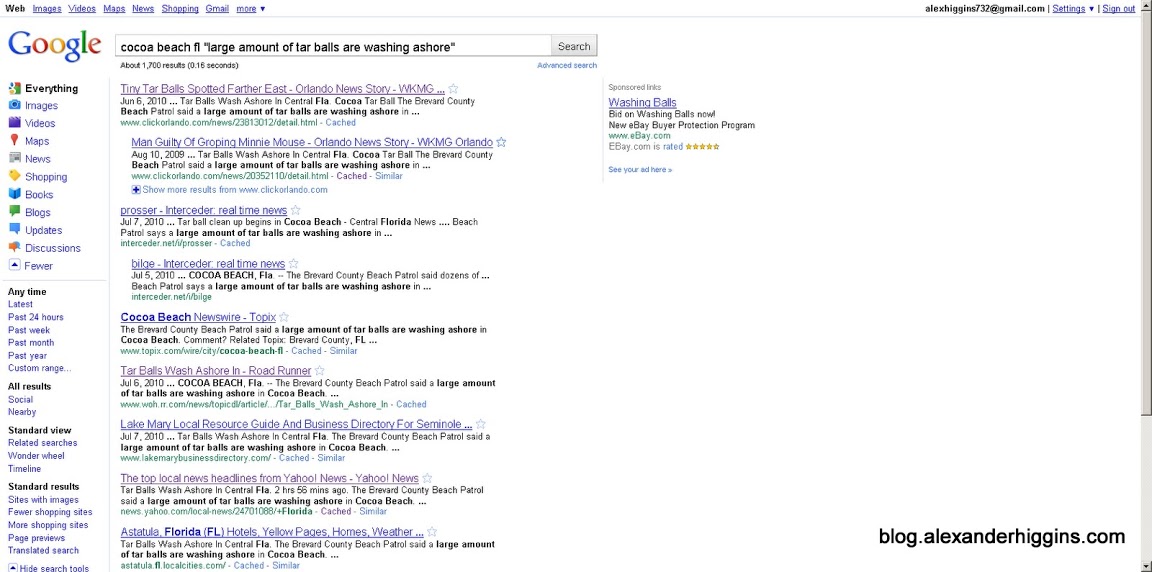Open the Videos tab in top navigation
Screen dimensions: 1152x572
[82, 9]
